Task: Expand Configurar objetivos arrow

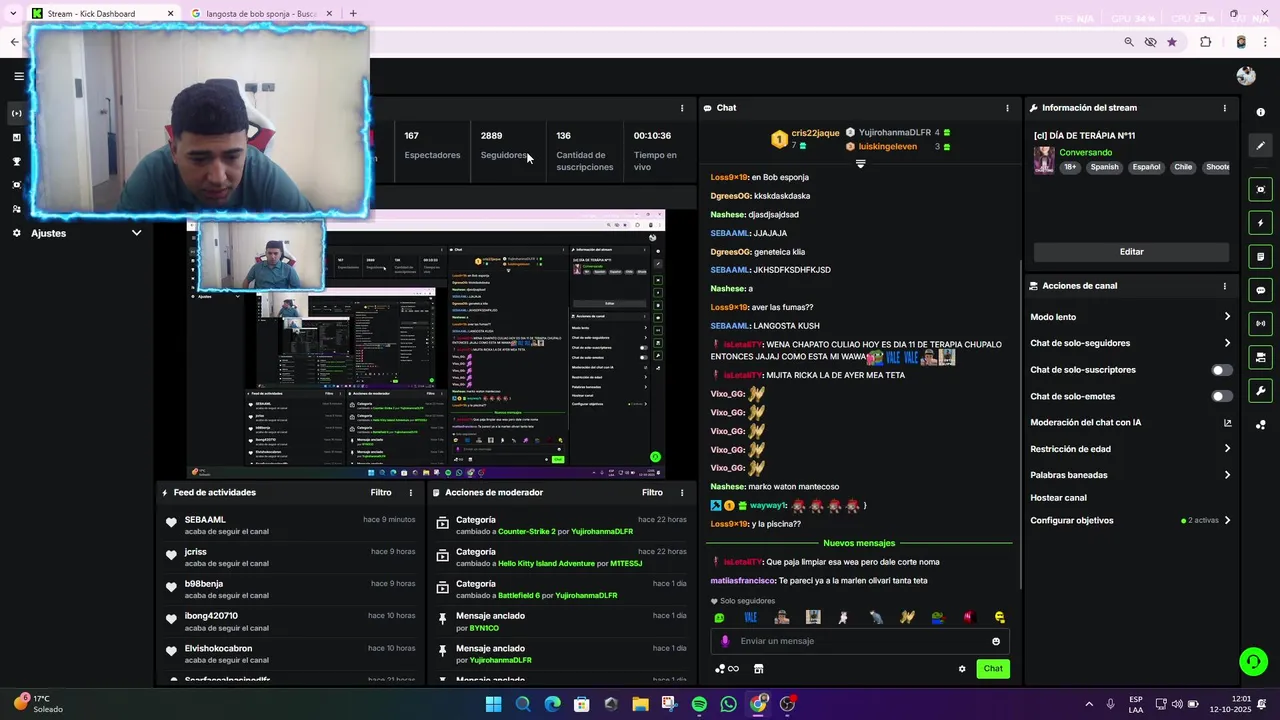Action: (1227, 520)
